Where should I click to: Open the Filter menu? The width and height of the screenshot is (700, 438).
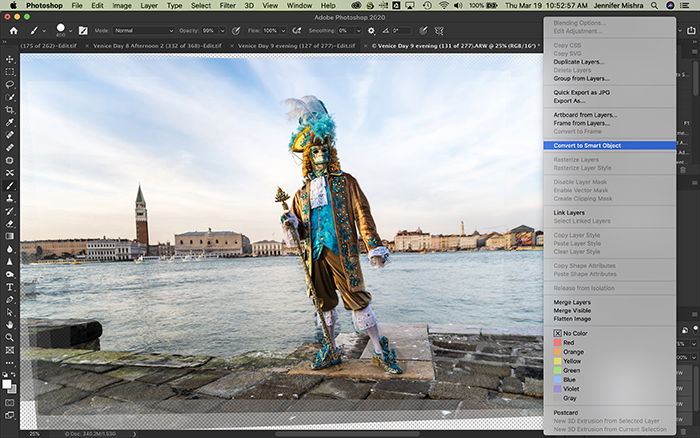228,5
